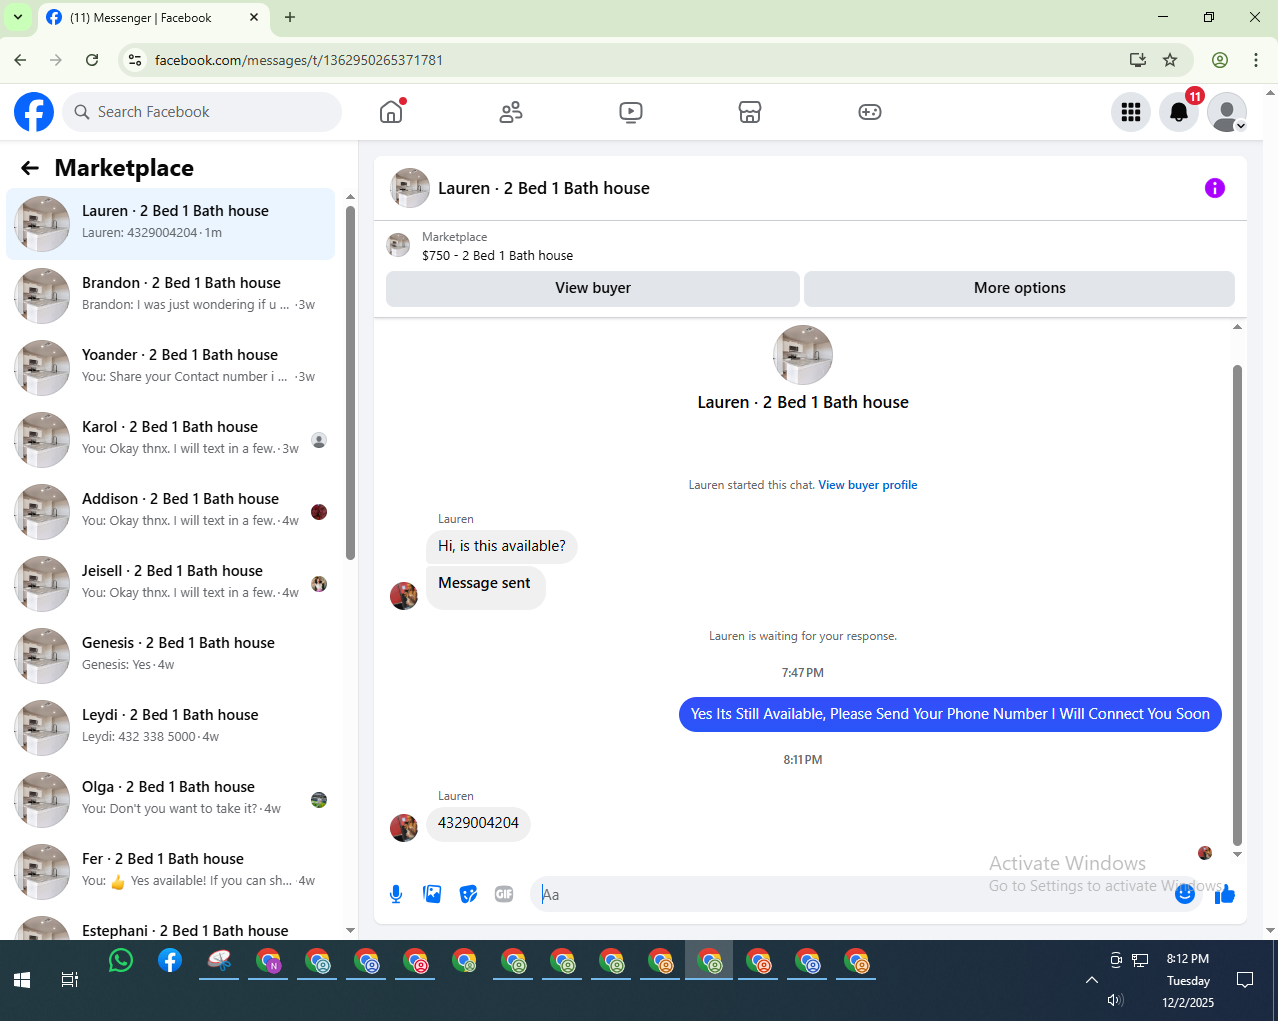Open Karol's conversation in the list
Screen dimensions: 1278x1021
[171, 440]
